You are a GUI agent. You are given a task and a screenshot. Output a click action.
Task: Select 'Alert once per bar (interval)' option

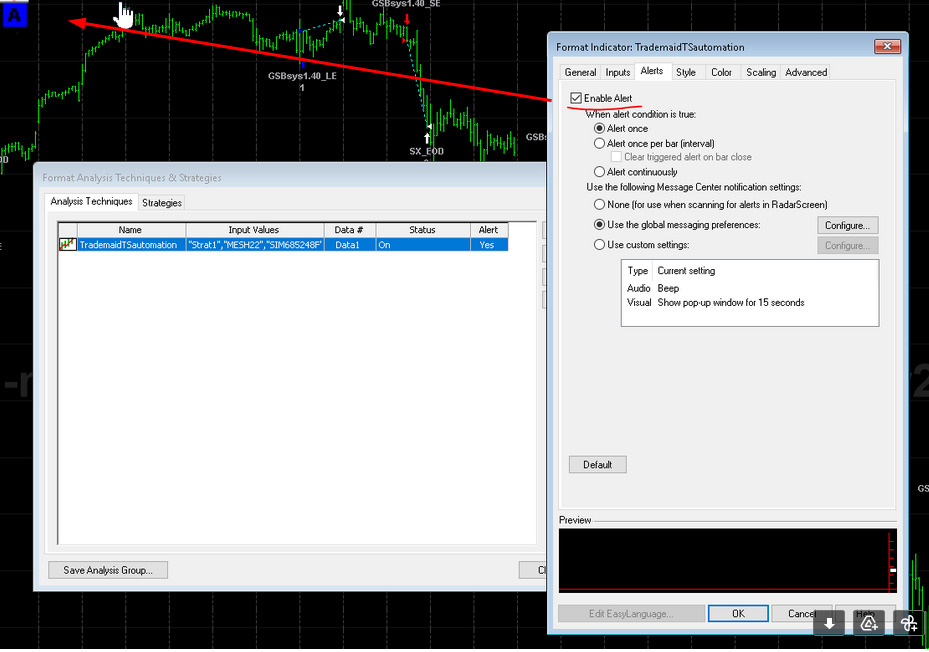pyautogui.click(x=600, y=144)
